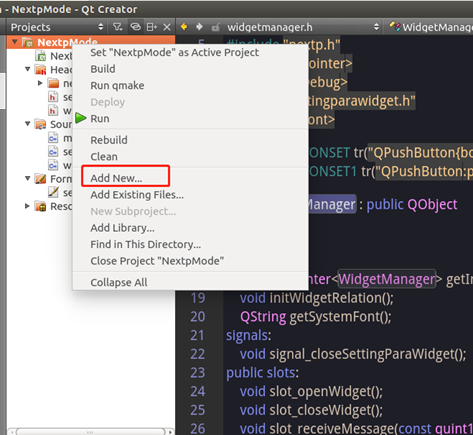Viewport: 473px width, 435px height.
Task: Open the Projects view selector dropdown
Action: tap(101, 27)
